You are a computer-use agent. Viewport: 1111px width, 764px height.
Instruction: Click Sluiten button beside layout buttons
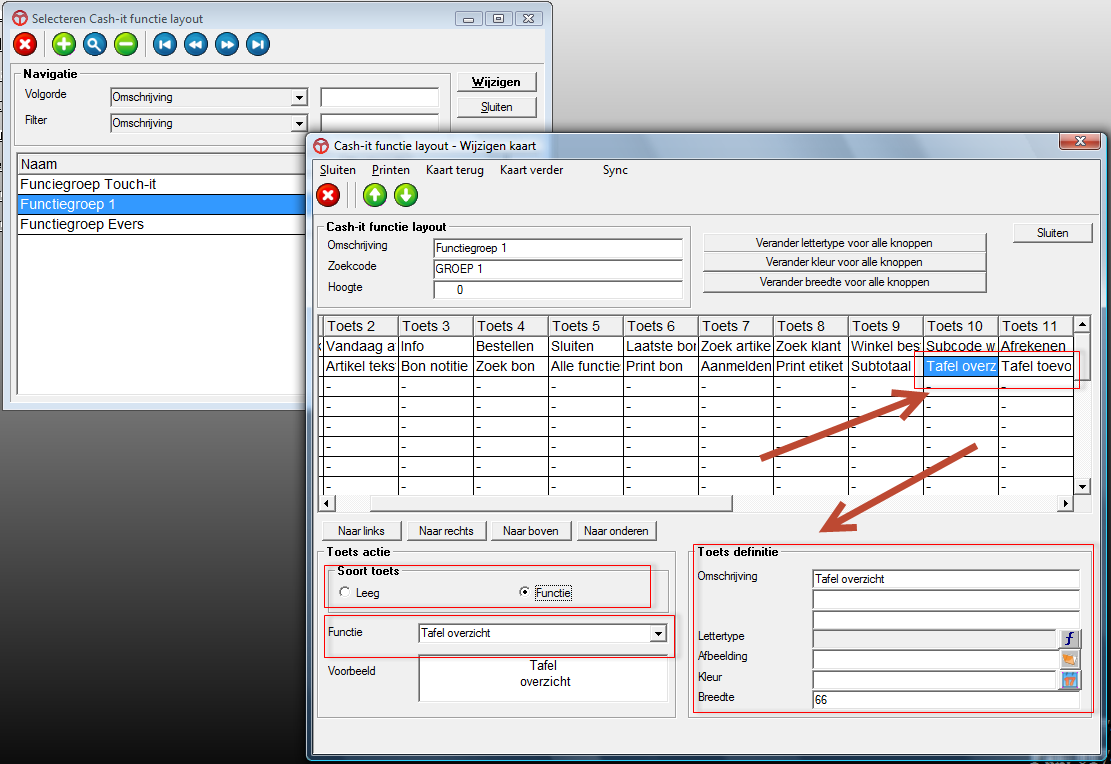click(1052, 233)
